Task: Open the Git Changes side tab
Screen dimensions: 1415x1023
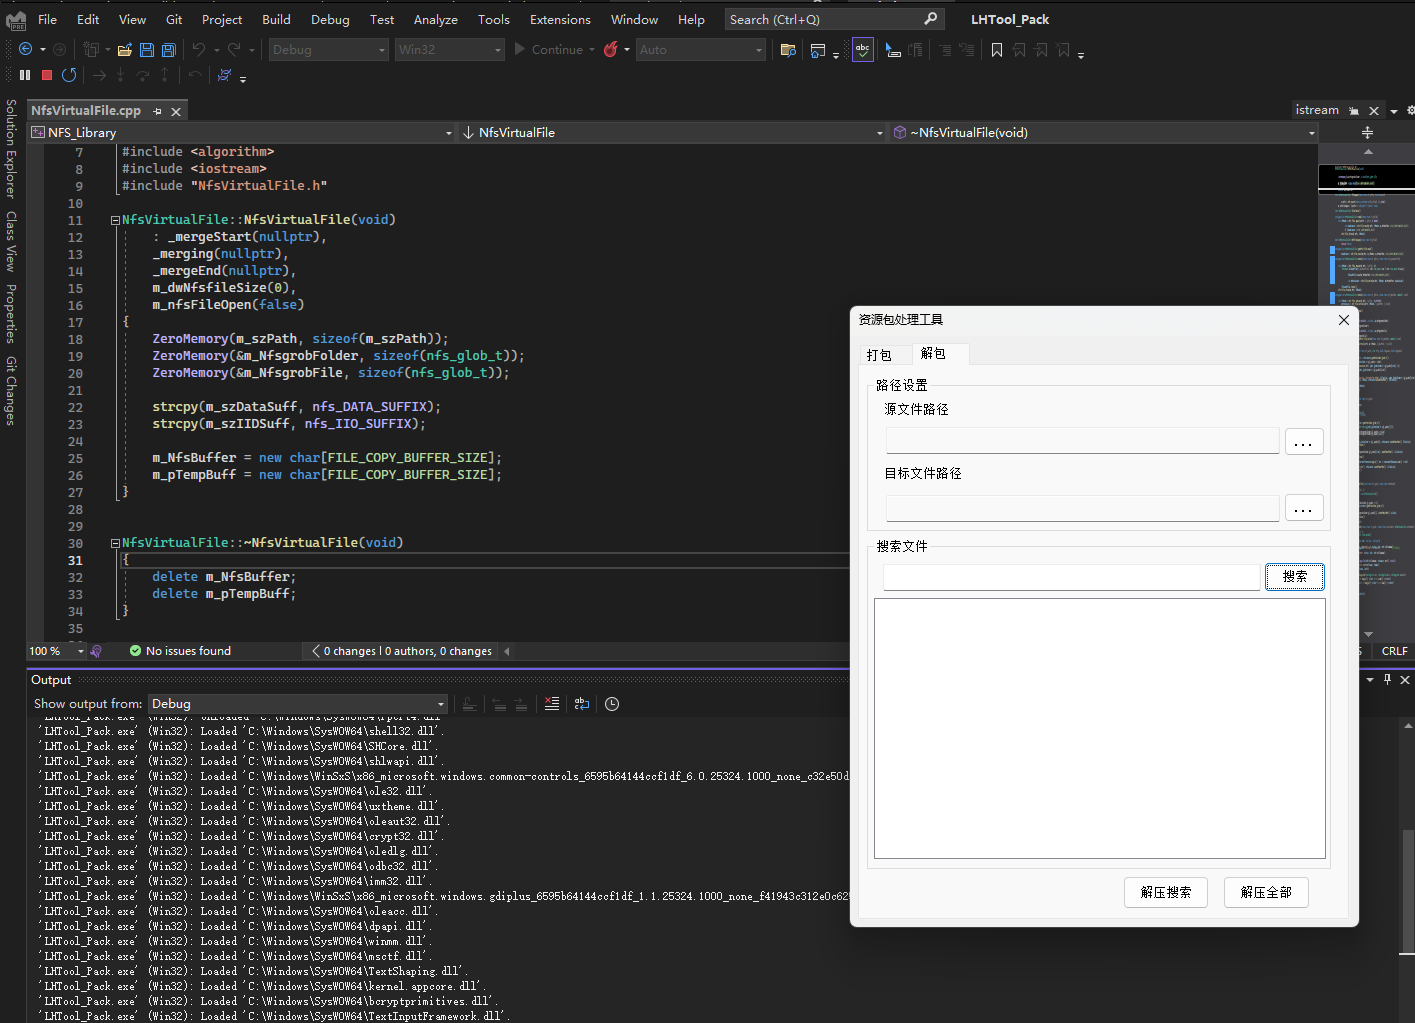Action: click(x=11, y=391)
